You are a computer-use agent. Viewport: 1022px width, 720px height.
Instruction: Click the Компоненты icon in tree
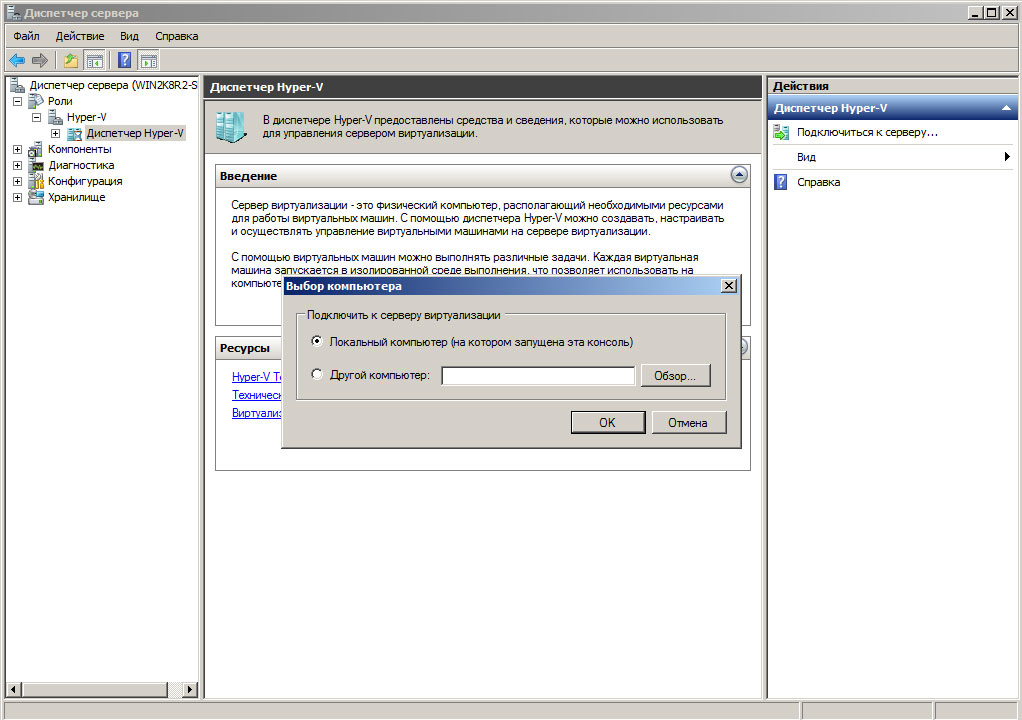(36, 149)
